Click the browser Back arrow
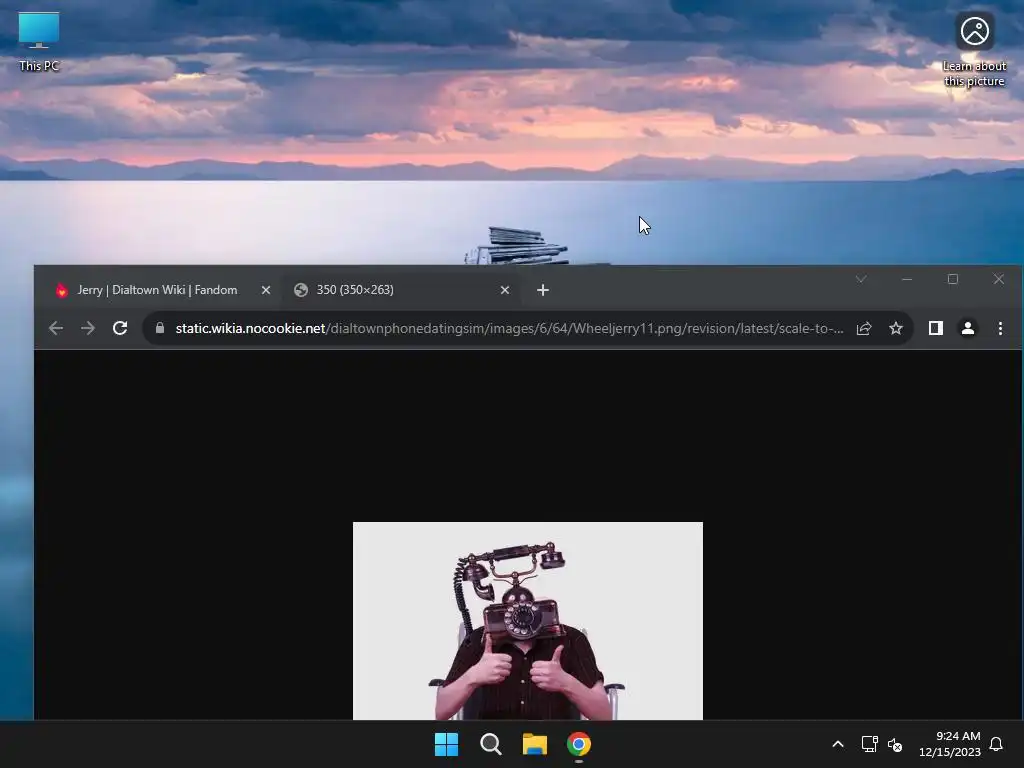Viewport: 1024px width, 768px height. coord(56,328)
